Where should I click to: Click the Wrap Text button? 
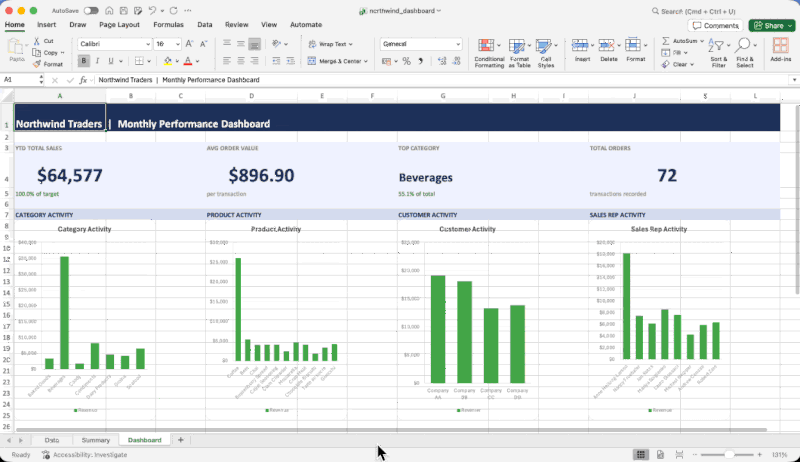330,44
